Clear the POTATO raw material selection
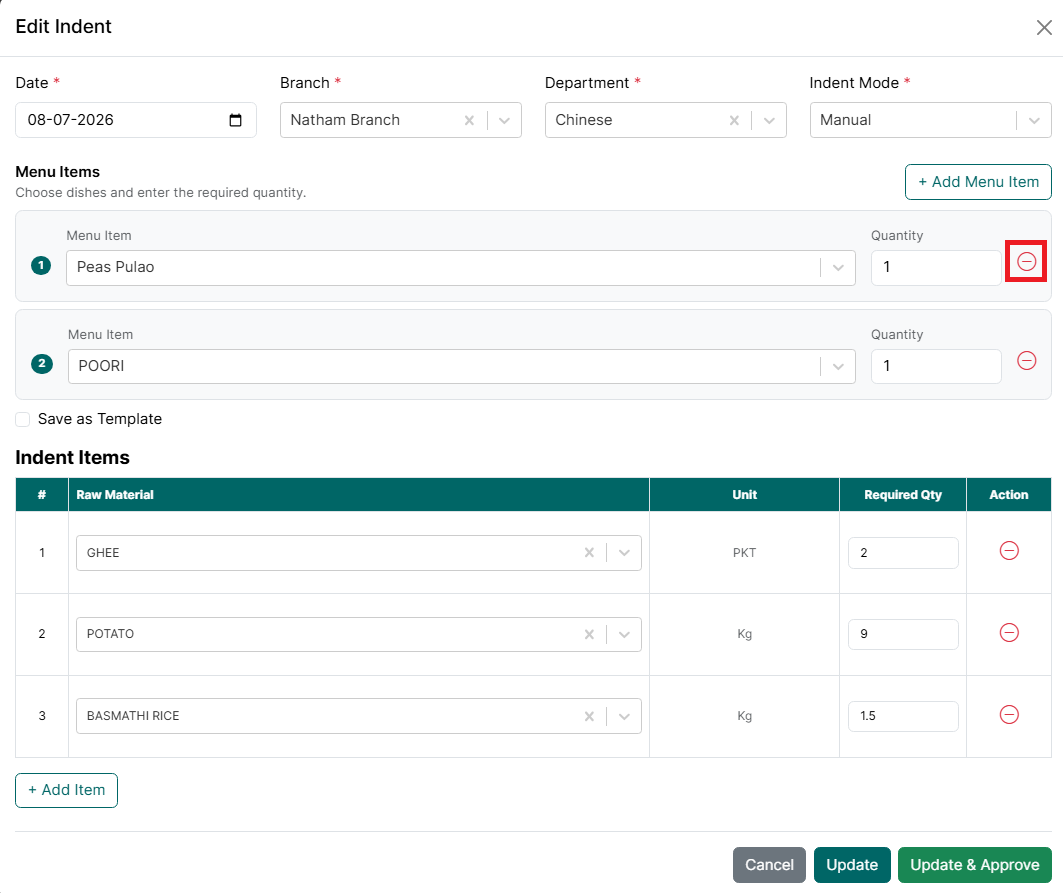This screenshot has height=893, width=1063. coord(589,635)
